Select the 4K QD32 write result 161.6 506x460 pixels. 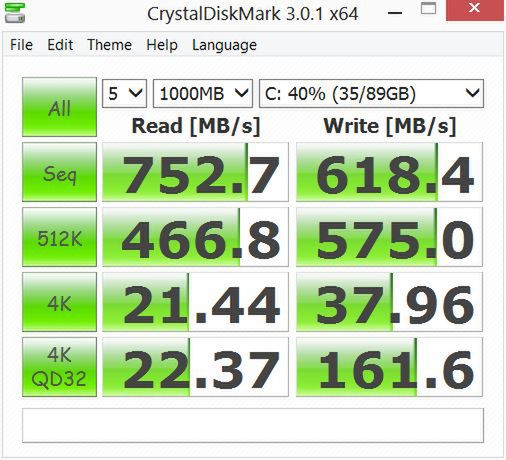[x=389, y=367]
